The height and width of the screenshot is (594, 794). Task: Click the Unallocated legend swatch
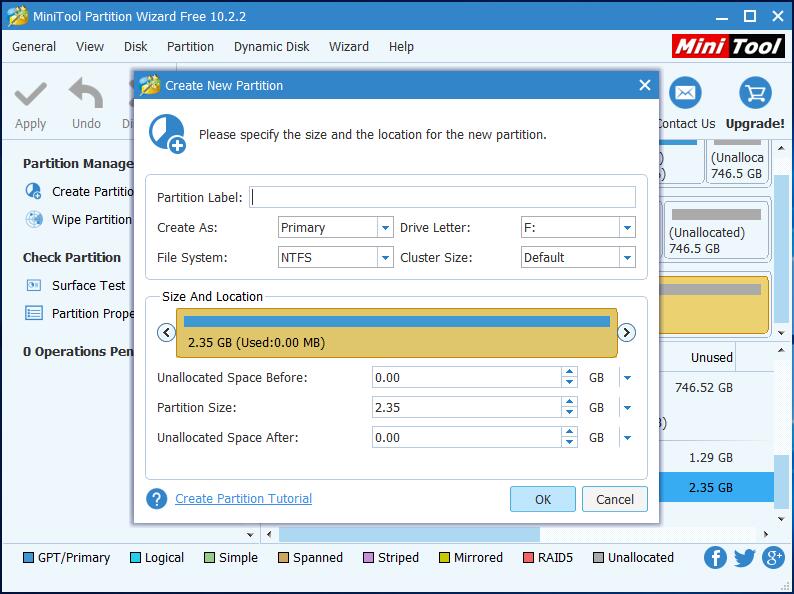pyautogui.click(x=599, y=558)
